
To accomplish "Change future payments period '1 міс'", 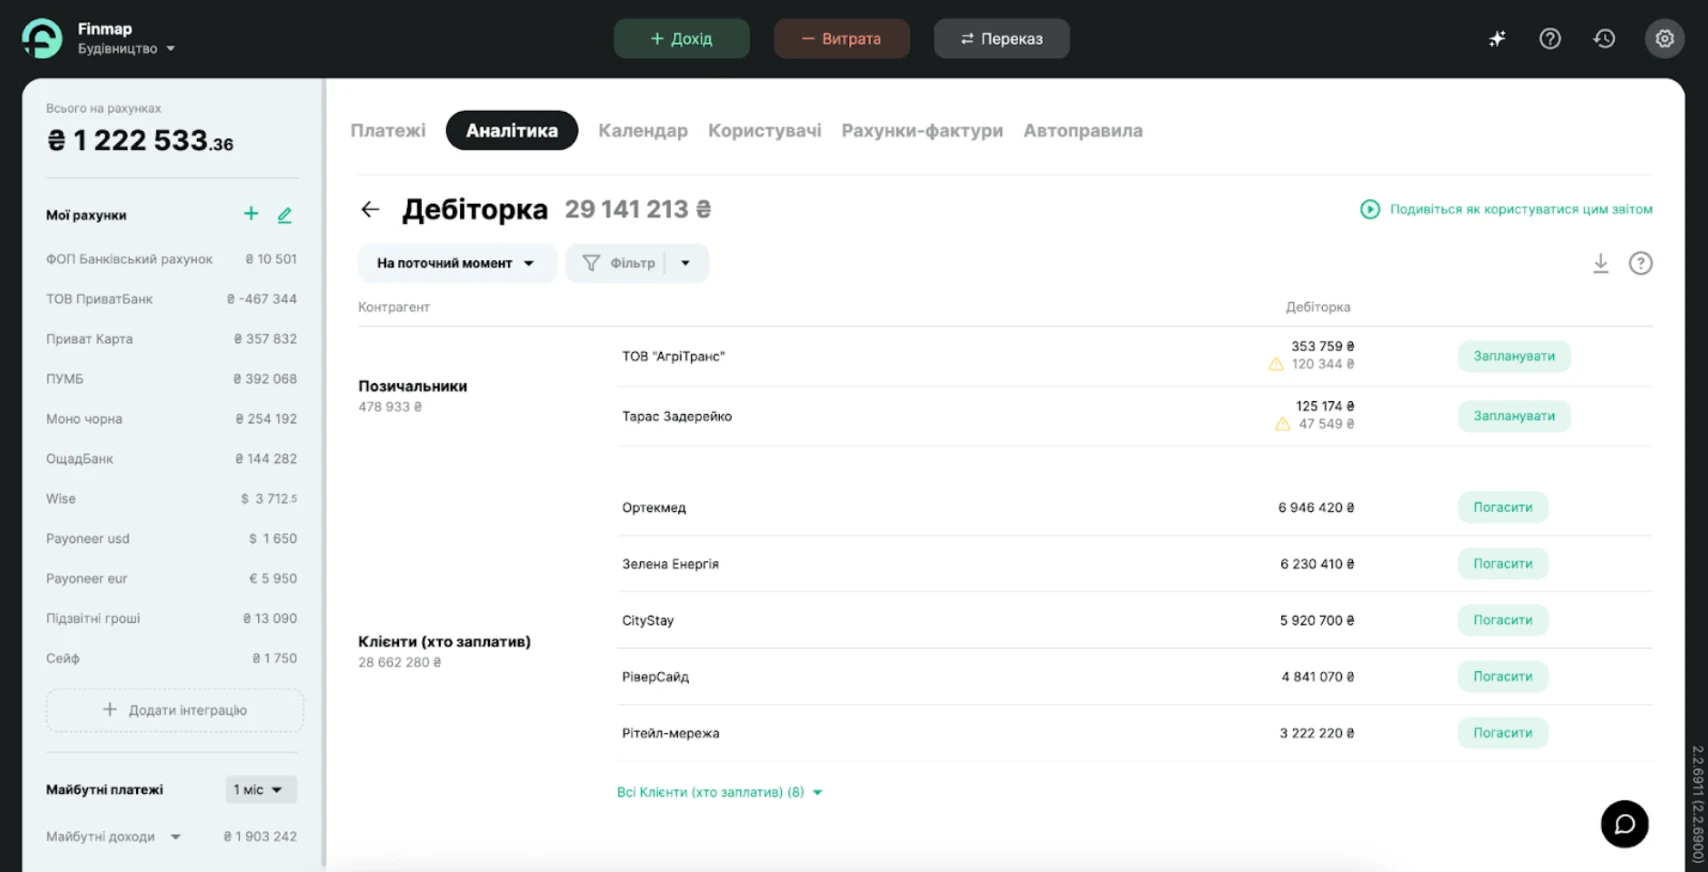I will 261,789.
